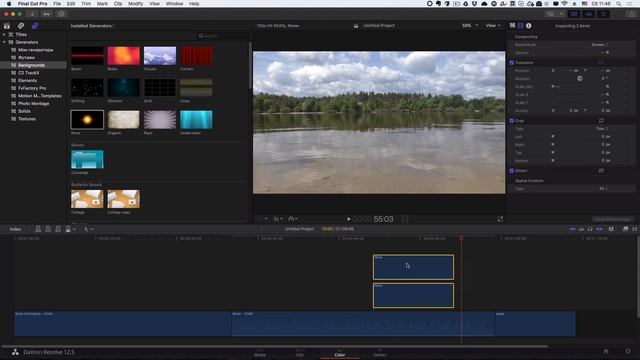Click the audio skimming headphone icon

point(590,229)
